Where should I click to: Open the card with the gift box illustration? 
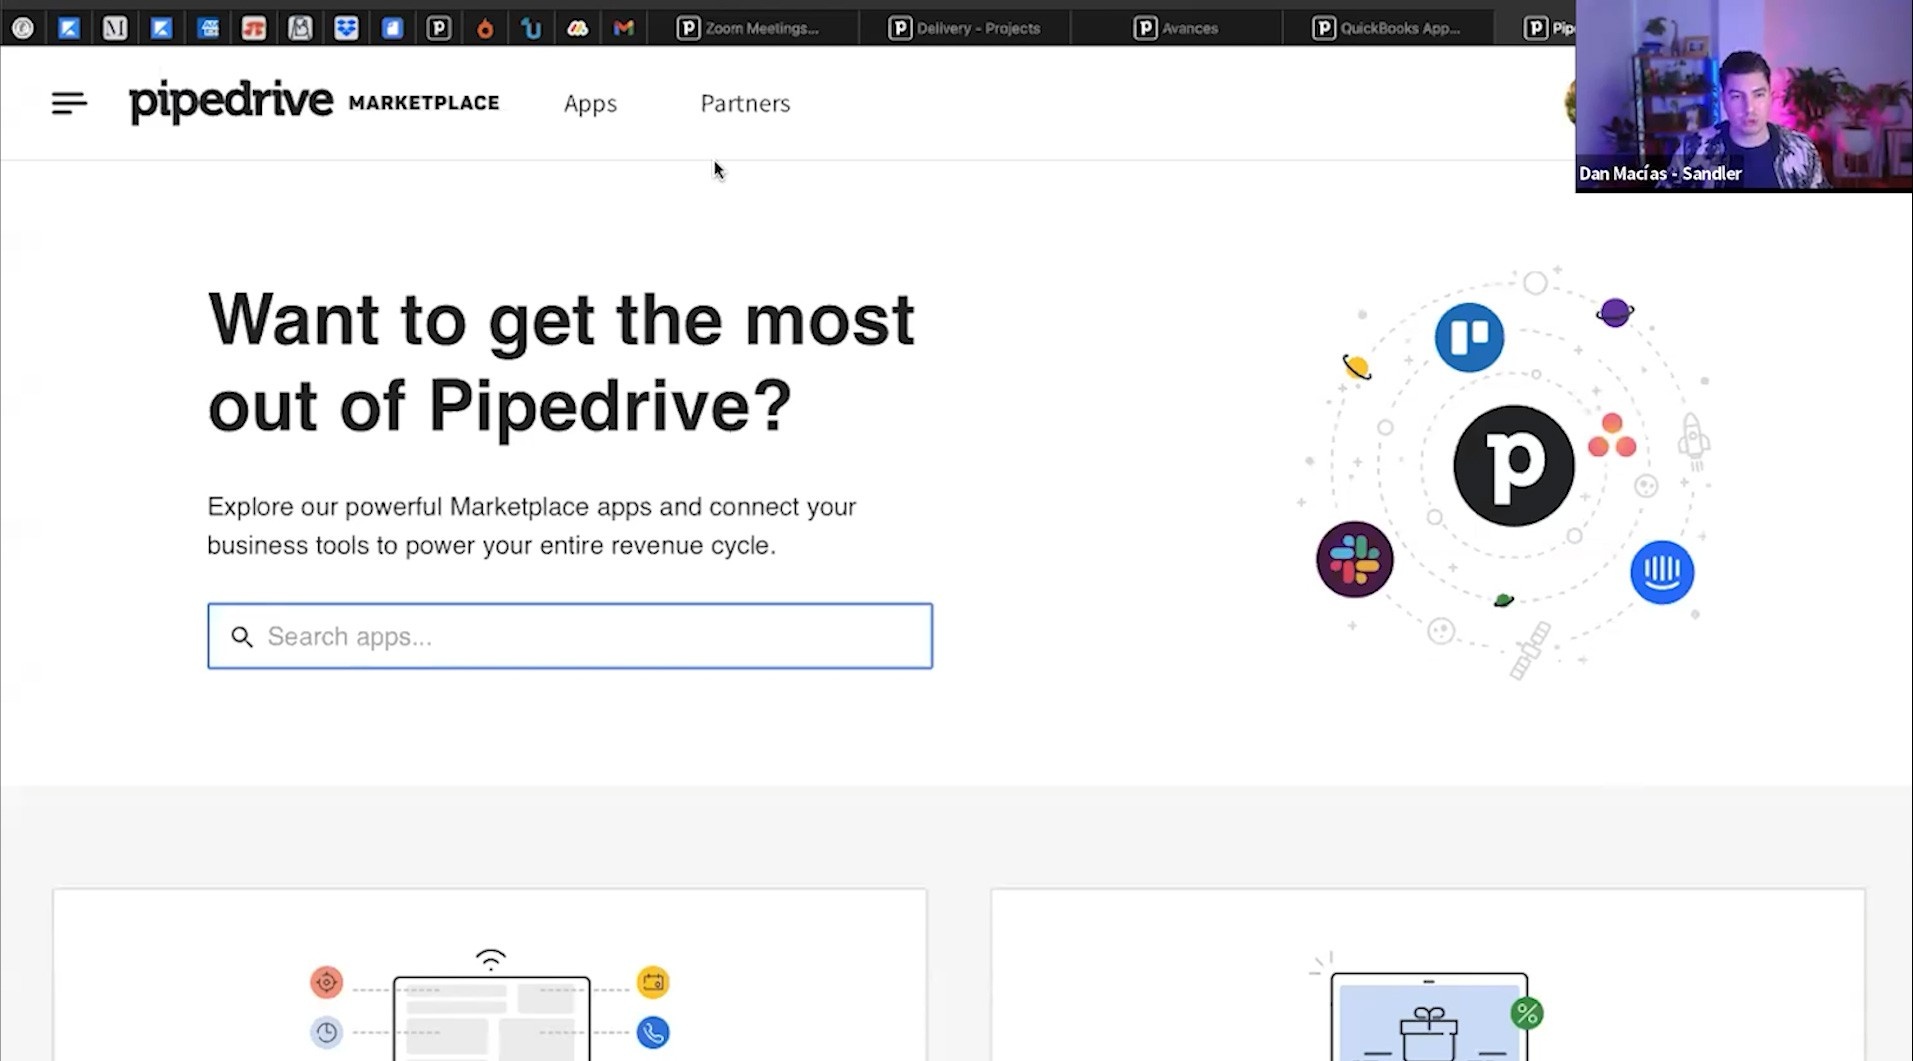click(x=1428, y=975)
